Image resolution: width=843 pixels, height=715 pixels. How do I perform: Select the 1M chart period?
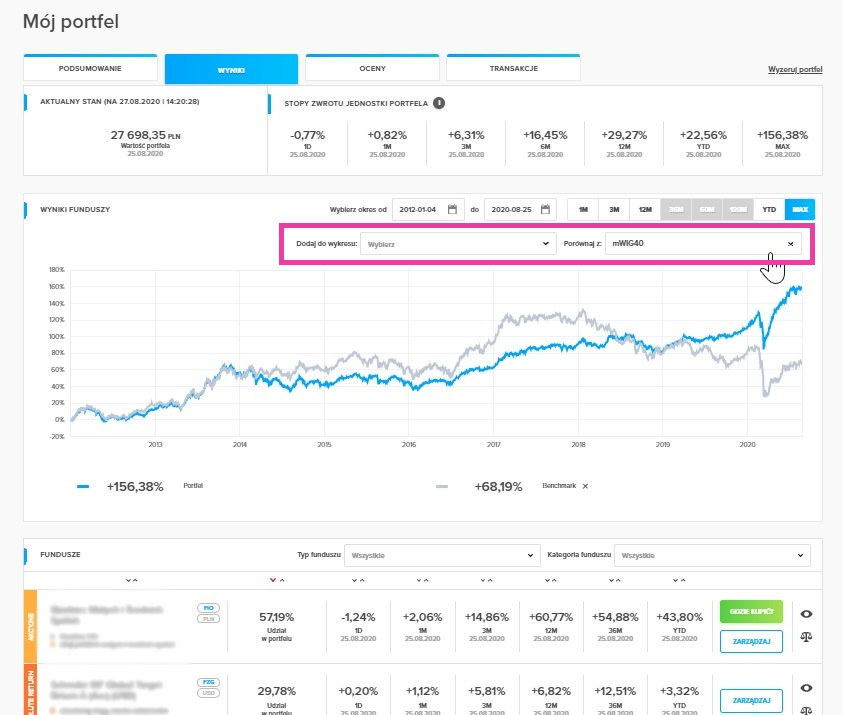point(583,210)
